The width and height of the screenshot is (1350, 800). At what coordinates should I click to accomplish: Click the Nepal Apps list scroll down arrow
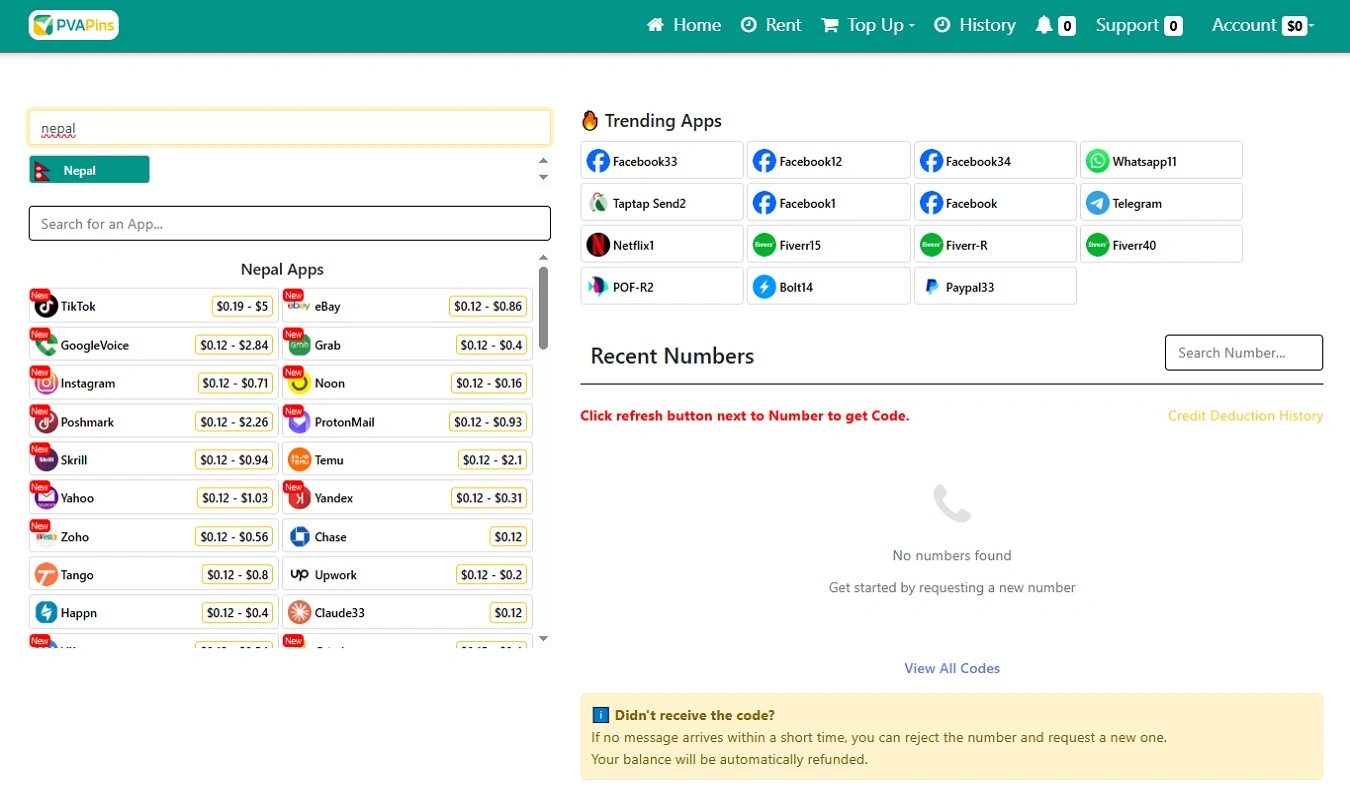coord(543,638)
